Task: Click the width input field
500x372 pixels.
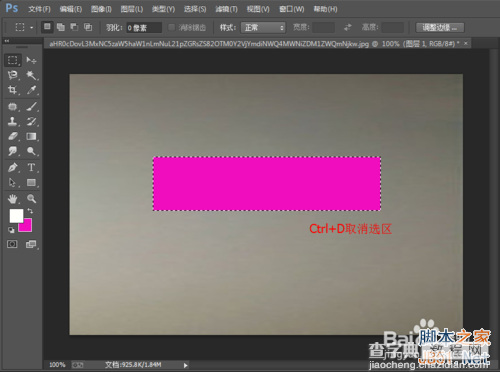Action: [323, 27]
